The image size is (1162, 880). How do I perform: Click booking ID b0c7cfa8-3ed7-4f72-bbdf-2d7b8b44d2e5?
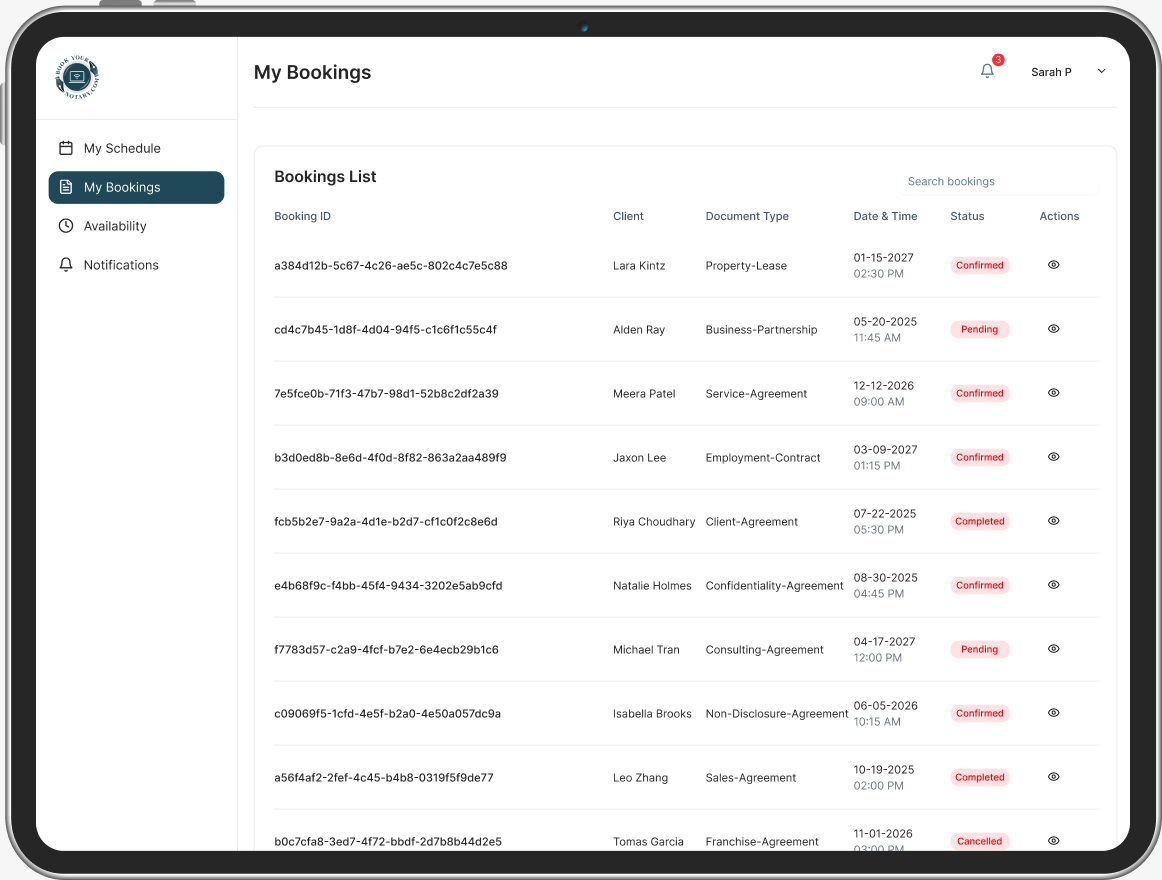[388, 841]
